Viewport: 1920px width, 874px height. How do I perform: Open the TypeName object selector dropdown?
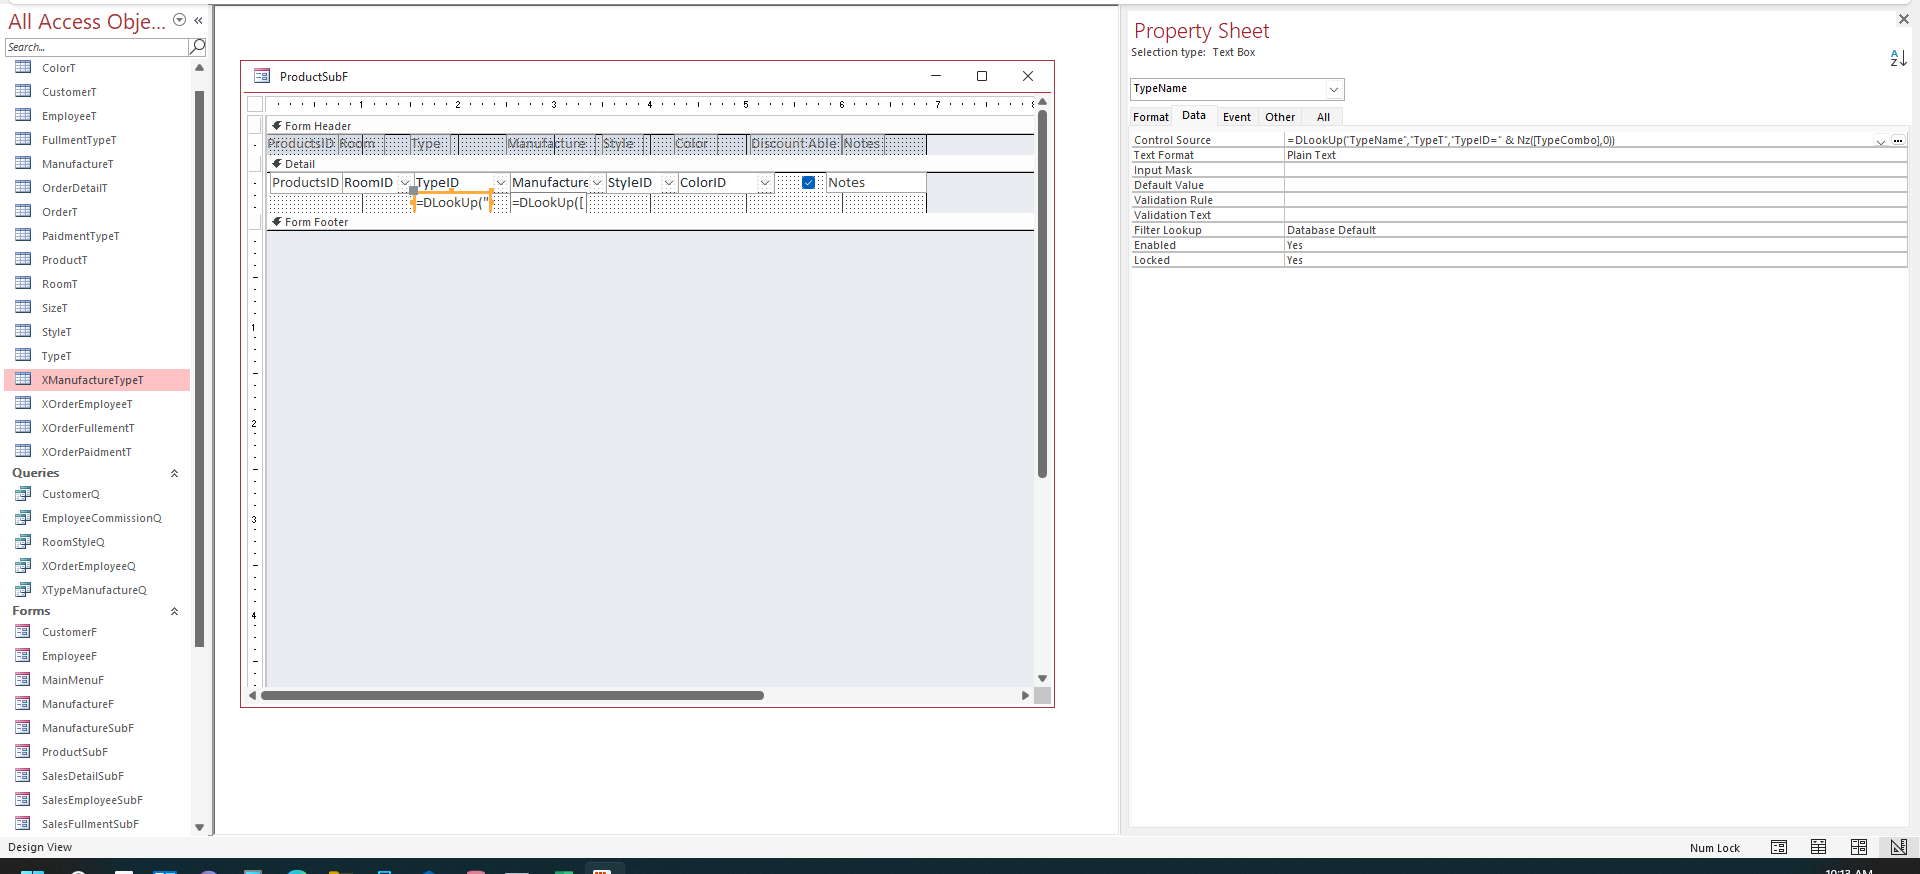tap(1333, 90)
